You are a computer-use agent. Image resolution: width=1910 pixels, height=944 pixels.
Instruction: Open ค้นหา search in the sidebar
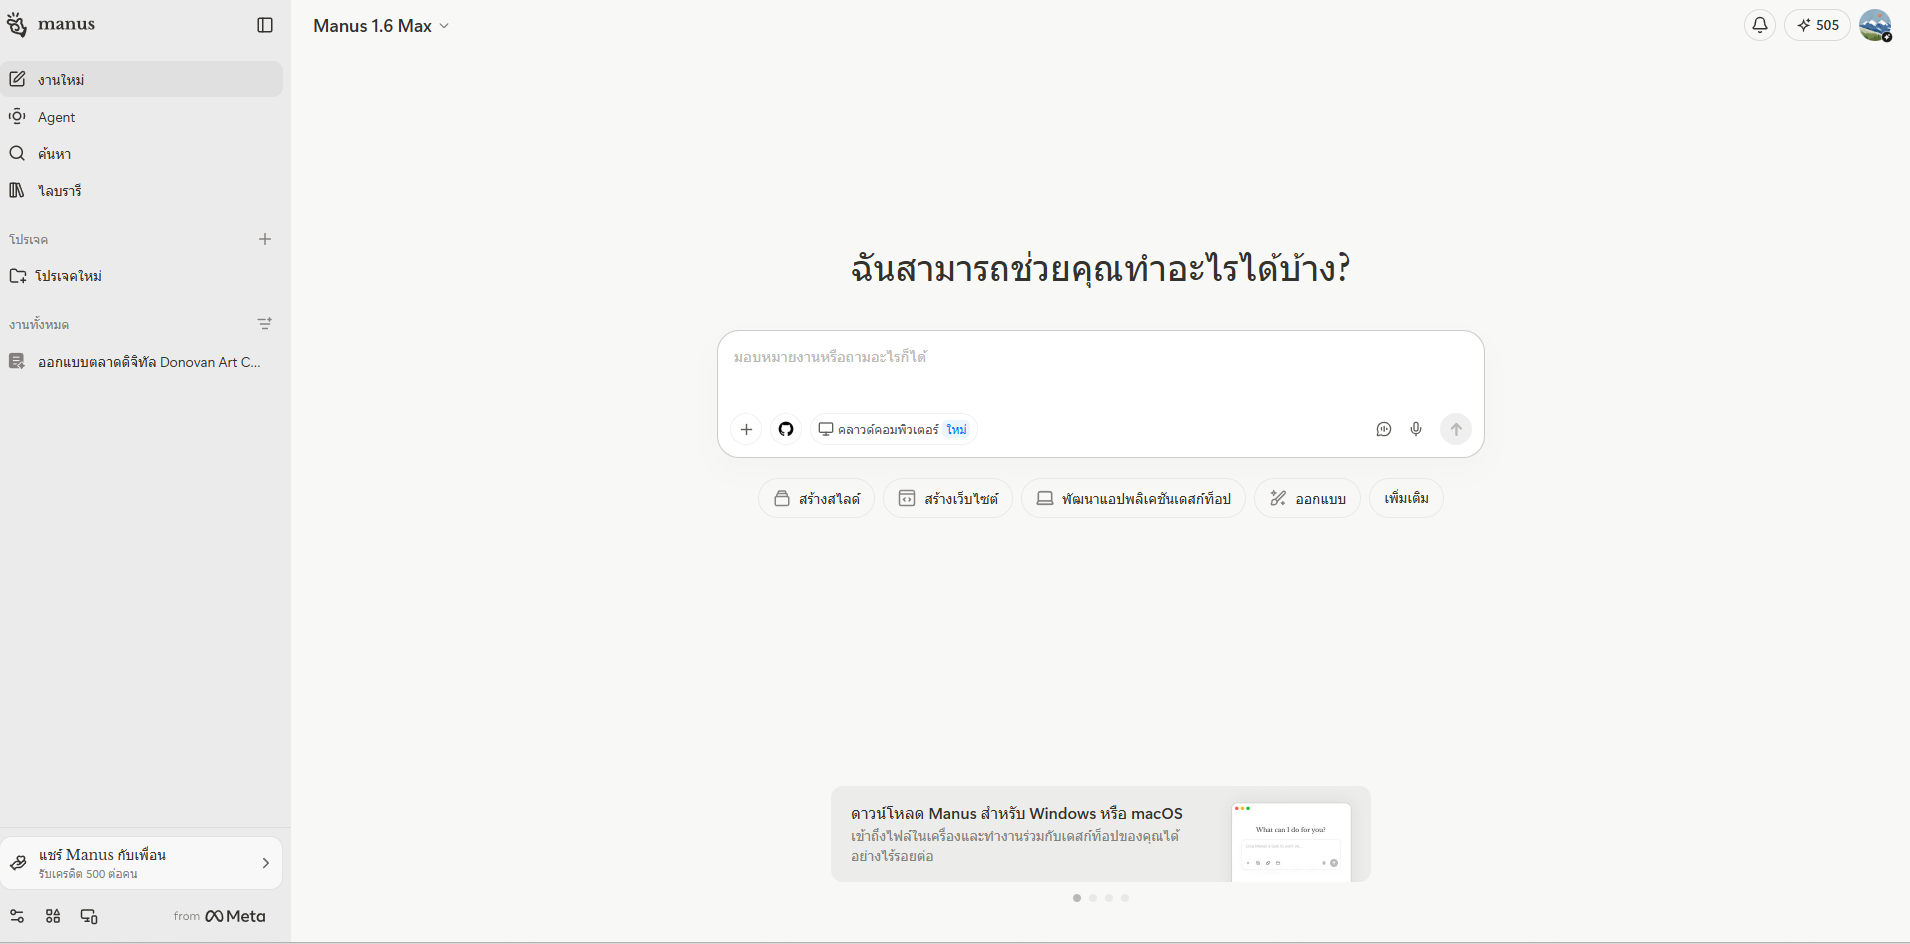[142, 154]
